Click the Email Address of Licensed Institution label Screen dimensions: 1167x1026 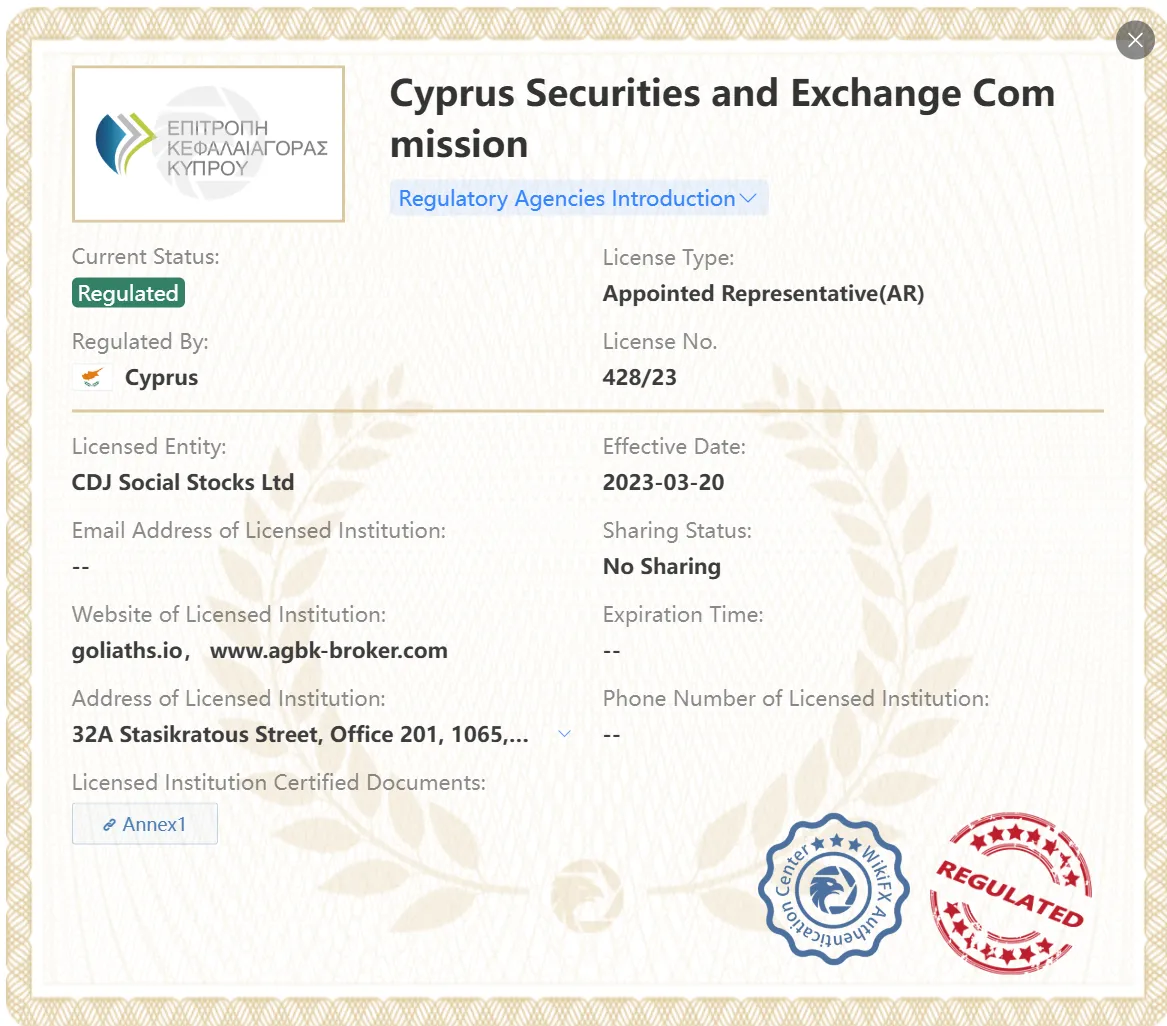(258, 530)
